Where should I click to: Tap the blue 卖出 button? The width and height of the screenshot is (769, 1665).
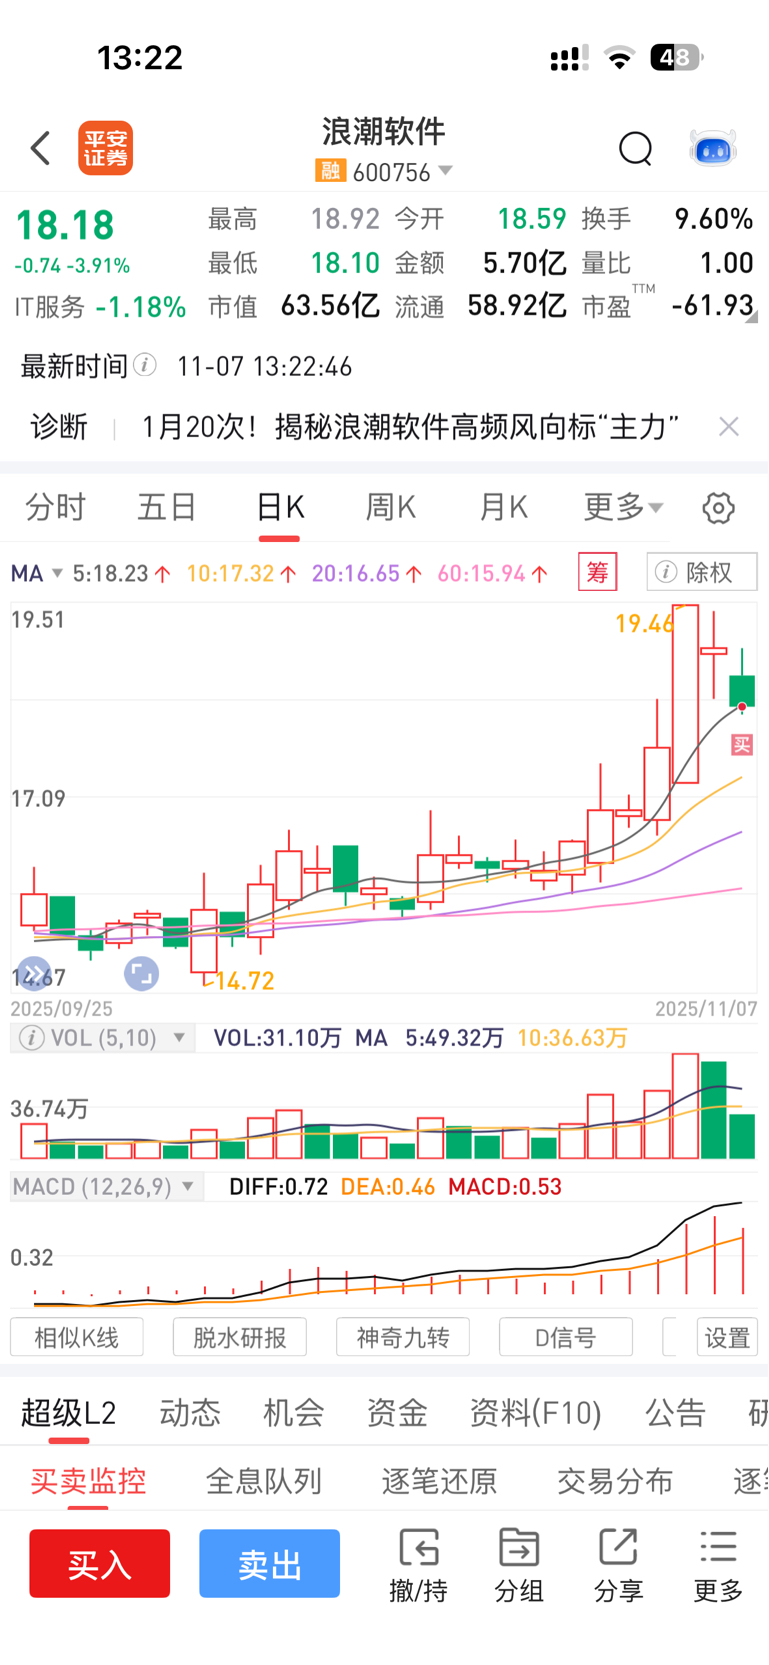(270, 1563)
